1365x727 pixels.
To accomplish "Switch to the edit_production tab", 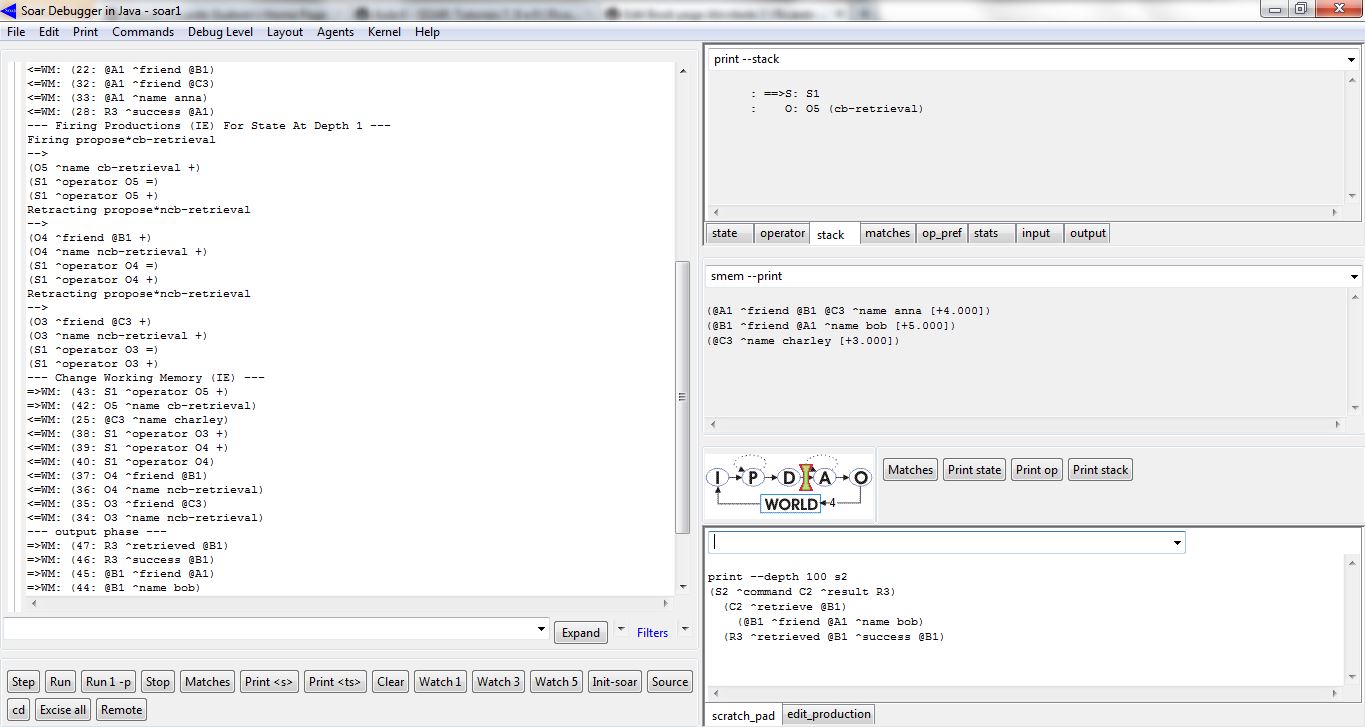I will click(828, 714).
